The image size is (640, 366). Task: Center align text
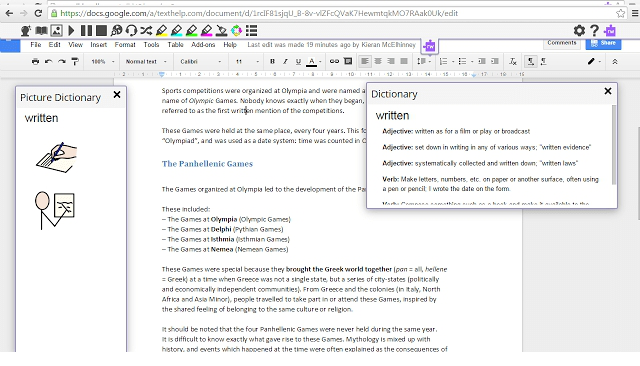[x=378, y=61]
